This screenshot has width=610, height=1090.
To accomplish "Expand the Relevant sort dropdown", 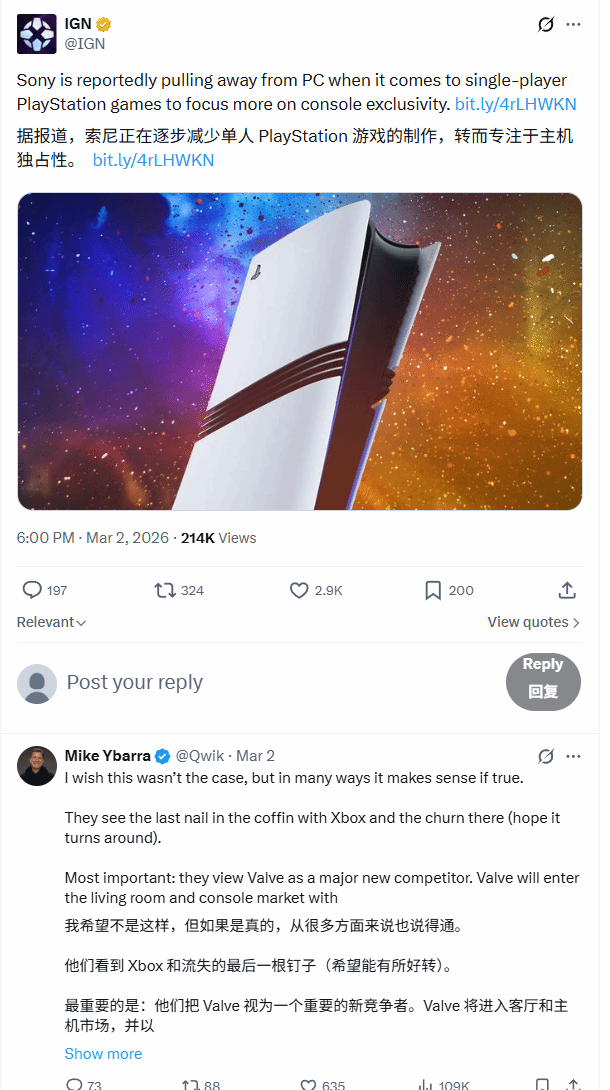I will click(x=51, y=622).
